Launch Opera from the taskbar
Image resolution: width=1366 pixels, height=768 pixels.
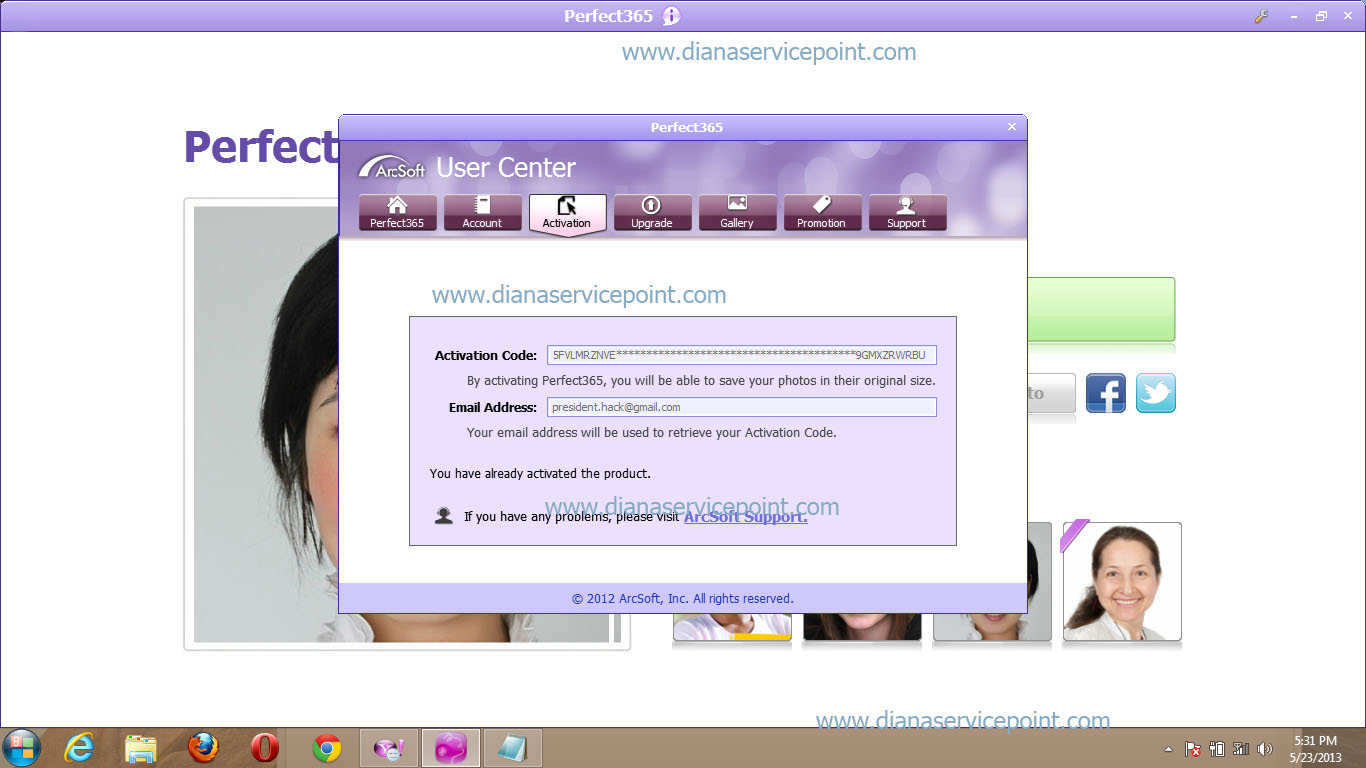(265, 748)
